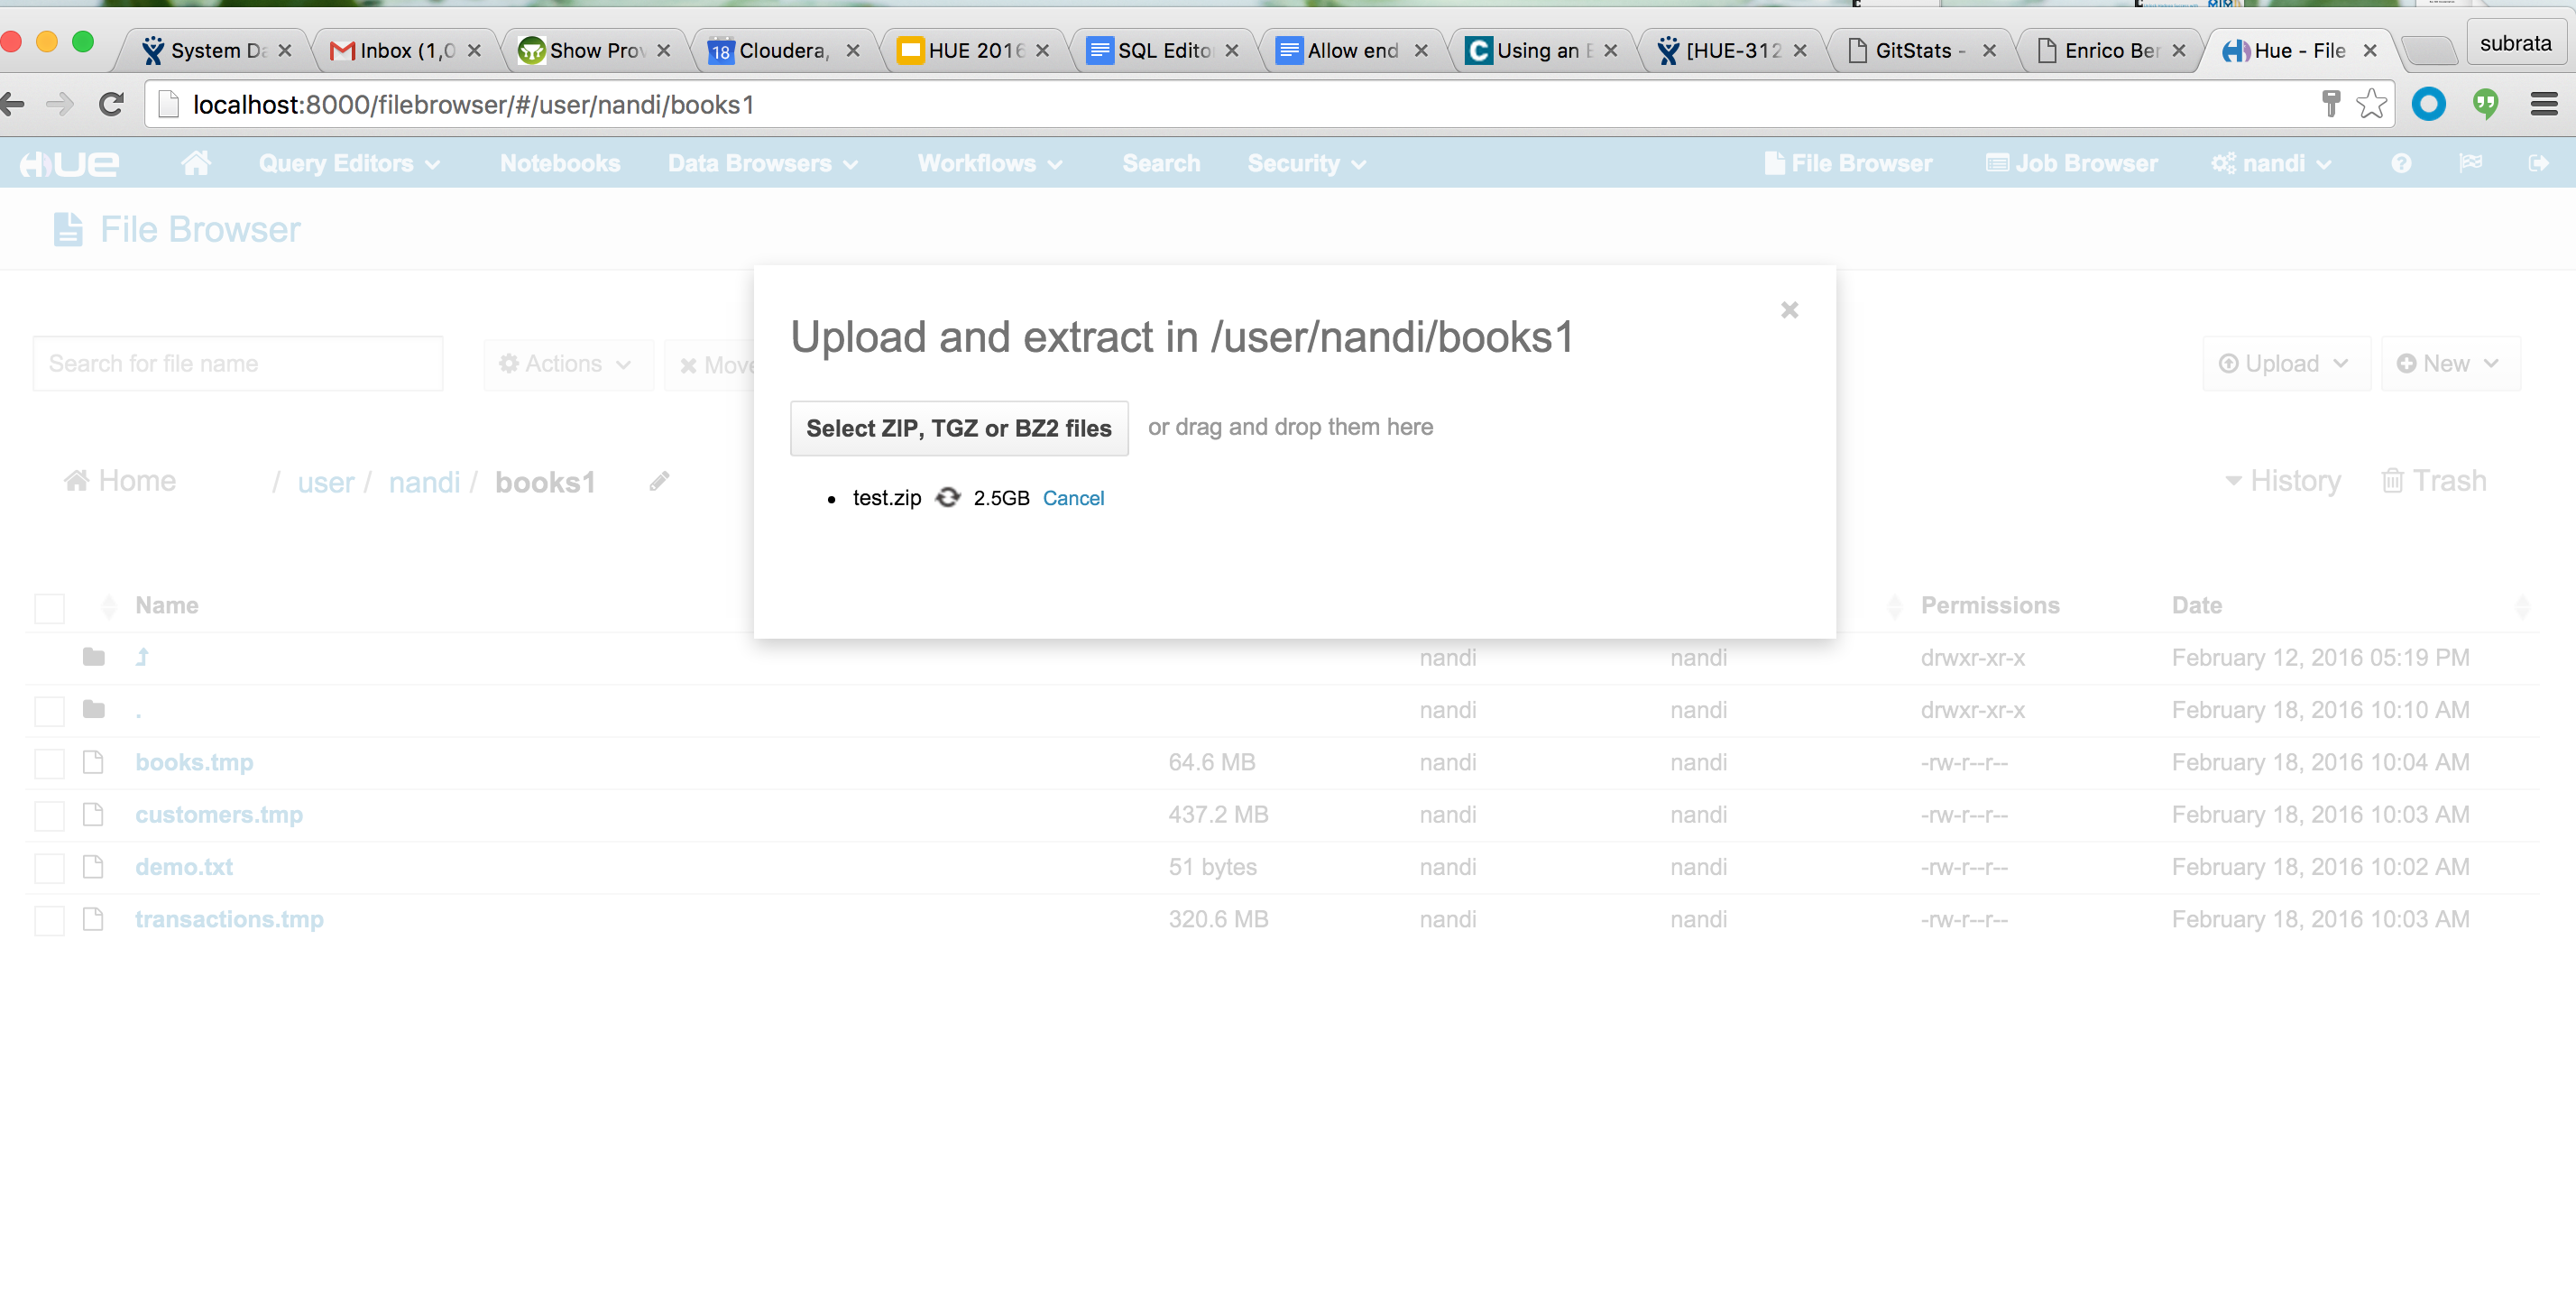Switch to Inbox Gmail tab
Viewport: 2576px width, 1290px height.
405,50
